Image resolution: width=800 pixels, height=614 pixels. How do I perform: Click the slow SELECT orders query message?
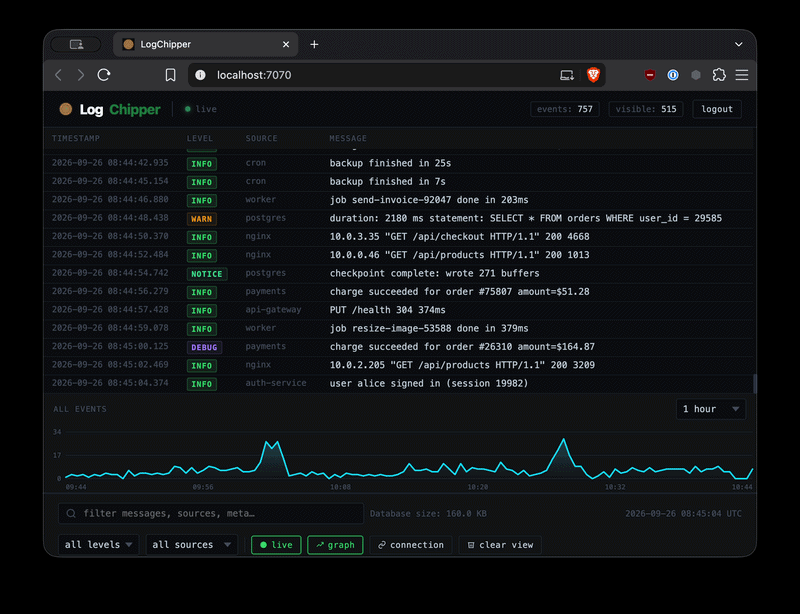point(526,218)
